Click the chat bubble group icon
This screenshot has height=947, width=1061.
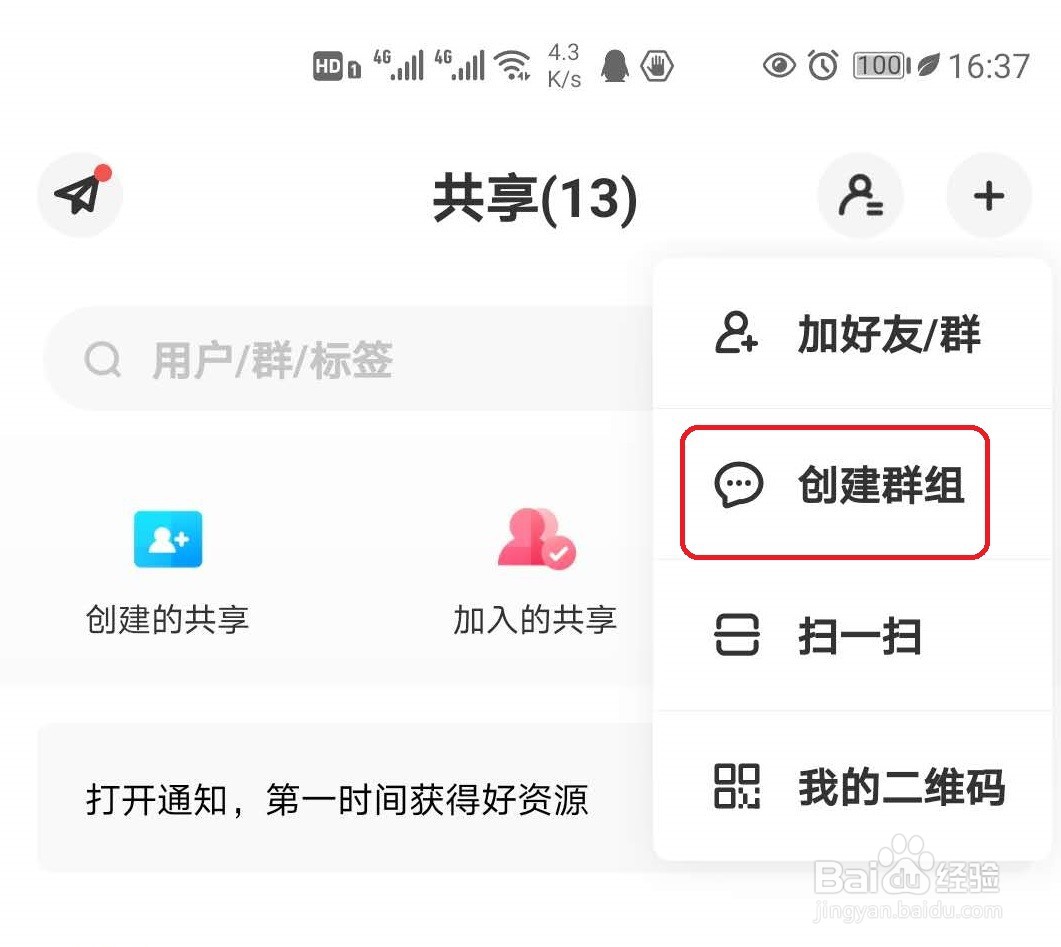coord(738,484)
